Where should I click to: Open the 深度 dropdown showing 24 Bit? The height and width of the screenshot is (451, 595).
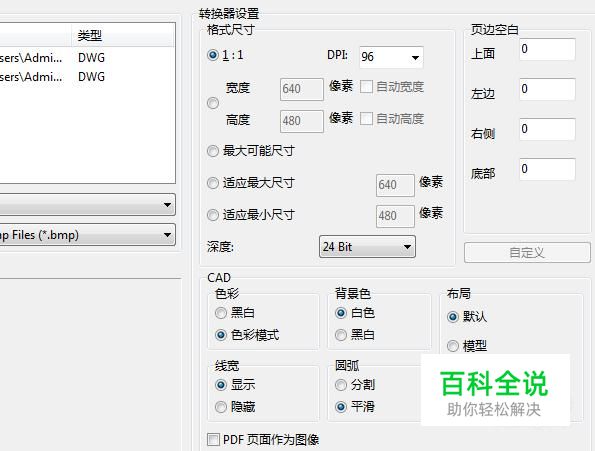pyautogui.click(x=367, y=247)
